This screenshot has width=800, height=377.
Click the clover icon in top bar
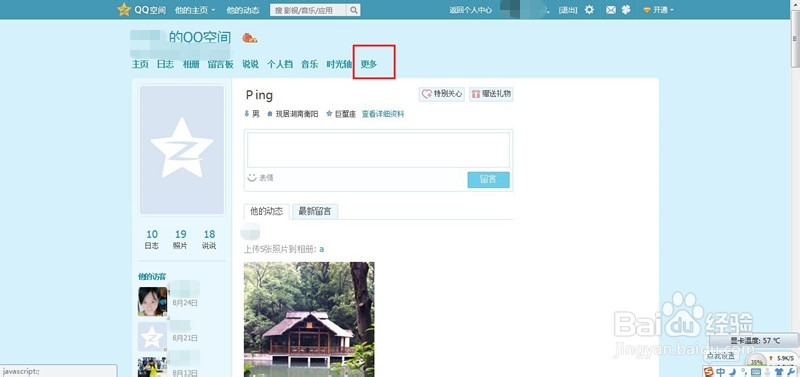click(626, 10)
